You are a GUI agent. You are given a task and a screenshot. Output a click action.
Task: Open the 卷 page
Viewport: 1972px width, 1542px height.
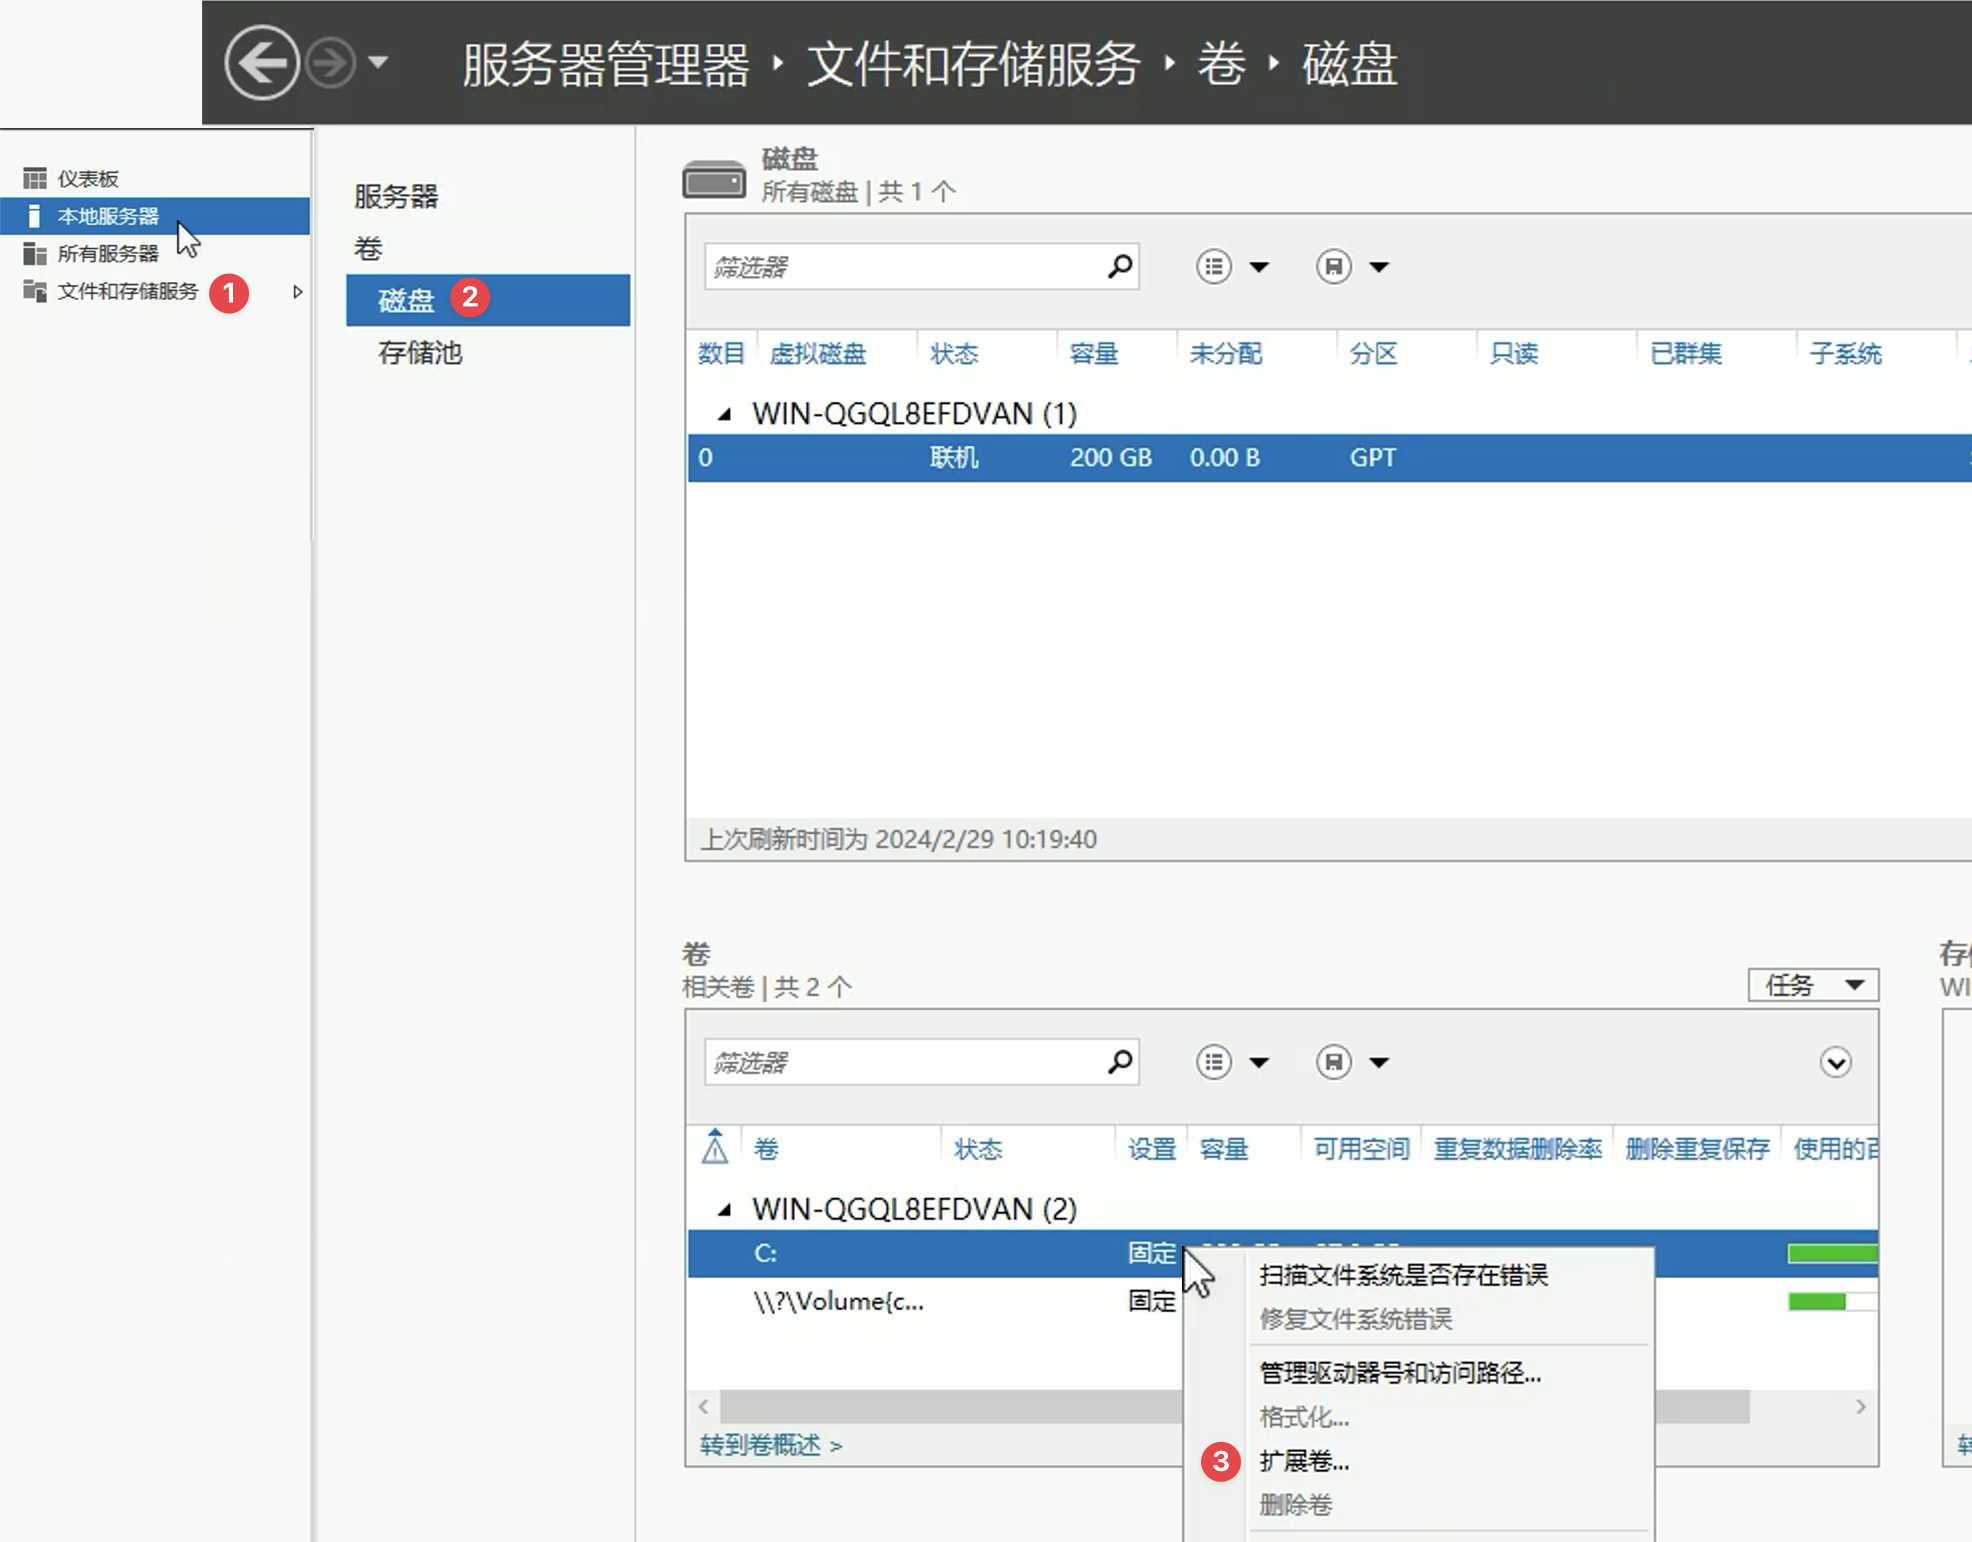click(368, 248)
